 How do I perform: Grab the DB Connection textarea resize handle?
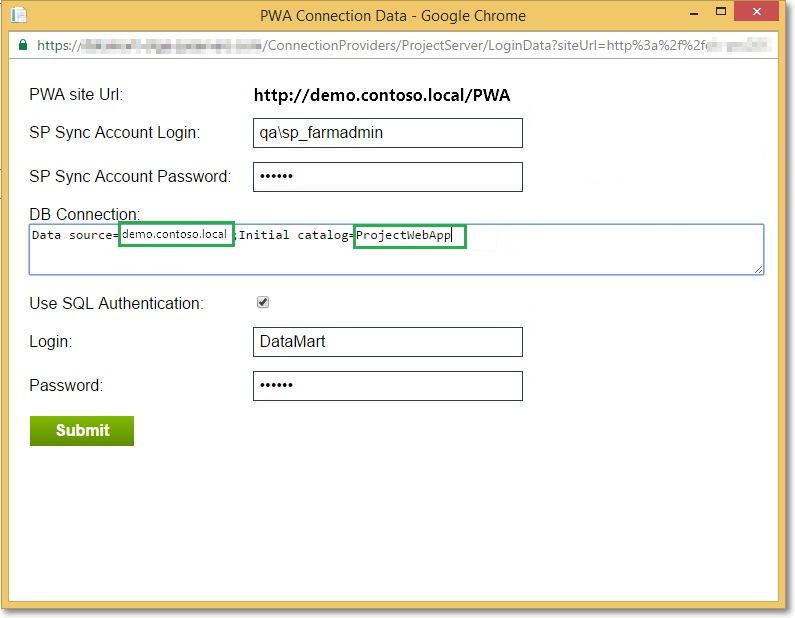point(758,269)
